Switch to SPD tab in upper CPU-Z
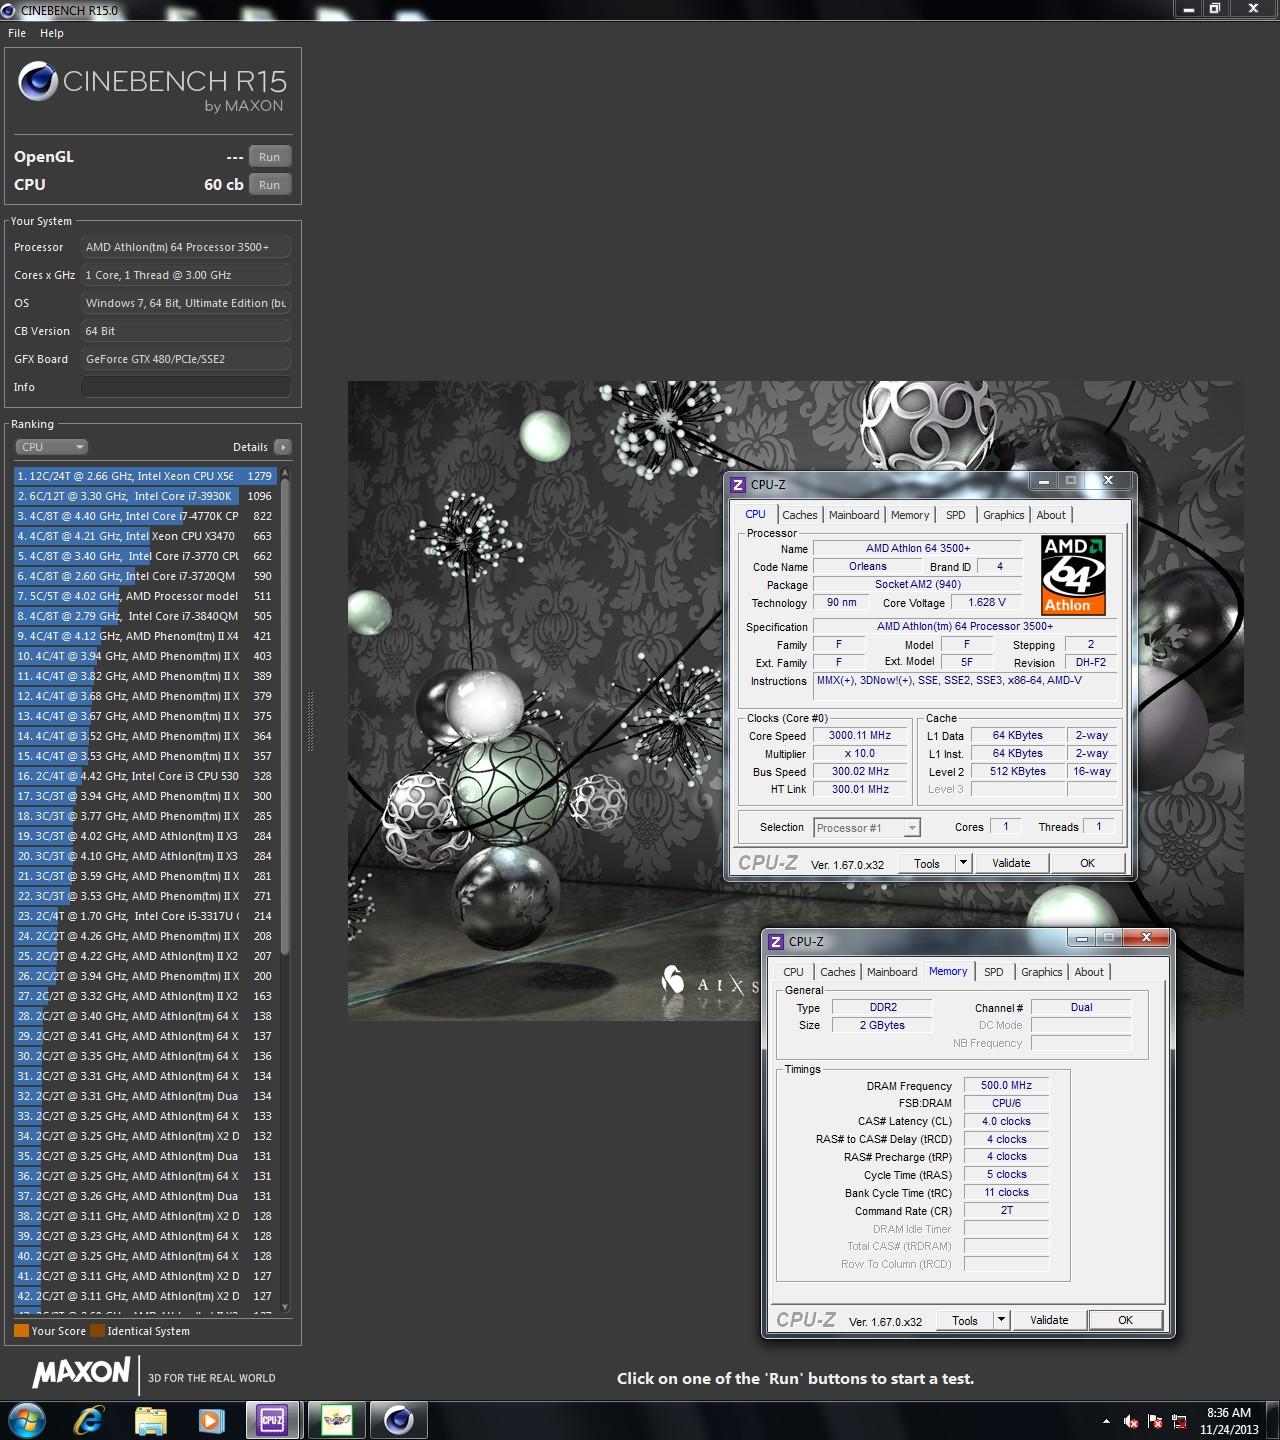The height and width of the screenshot is (1440, 1280). (956, 515)
